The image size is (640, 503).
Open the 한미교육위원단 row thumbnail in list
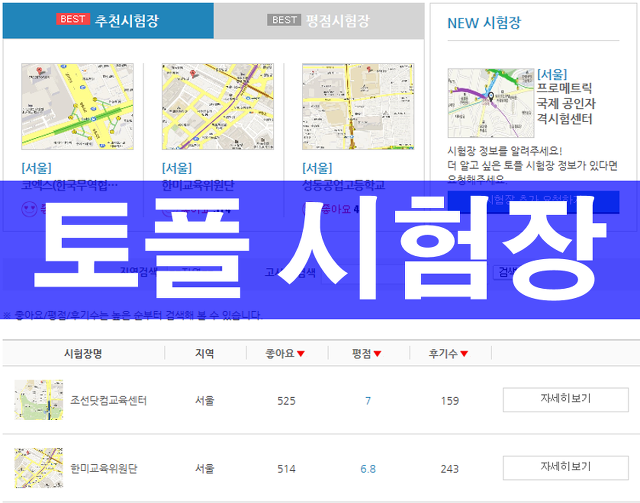[x=39, y=468]
